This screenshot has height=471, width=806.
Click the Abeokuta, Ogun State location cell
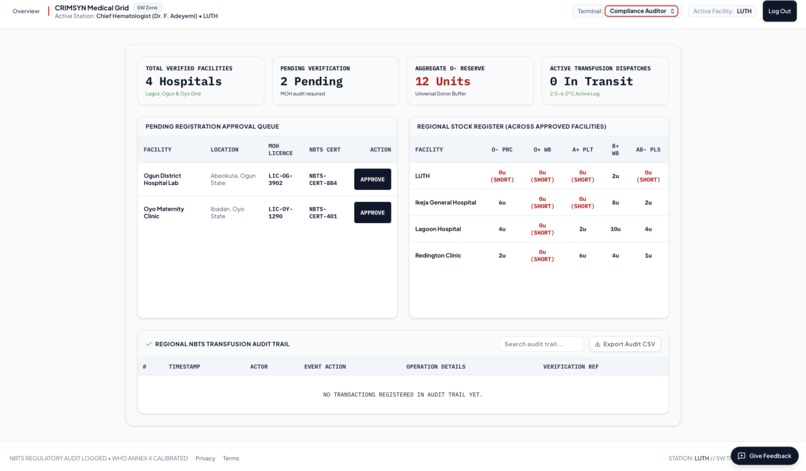pos(233,179)
